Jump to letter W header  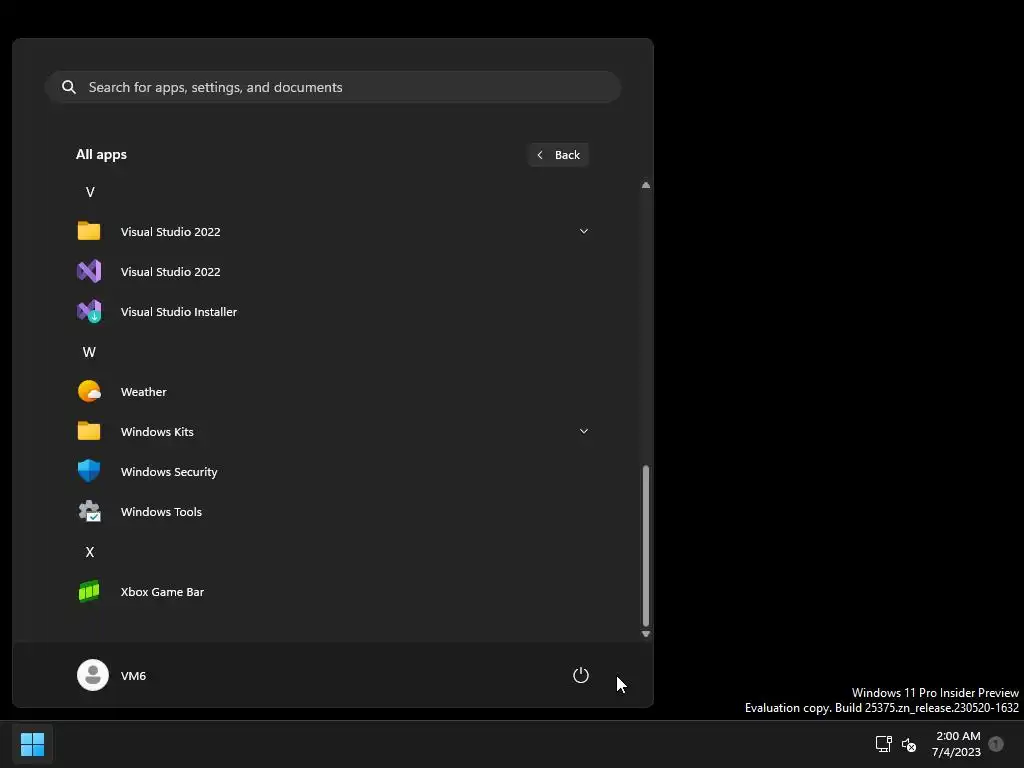coord(89,352)
